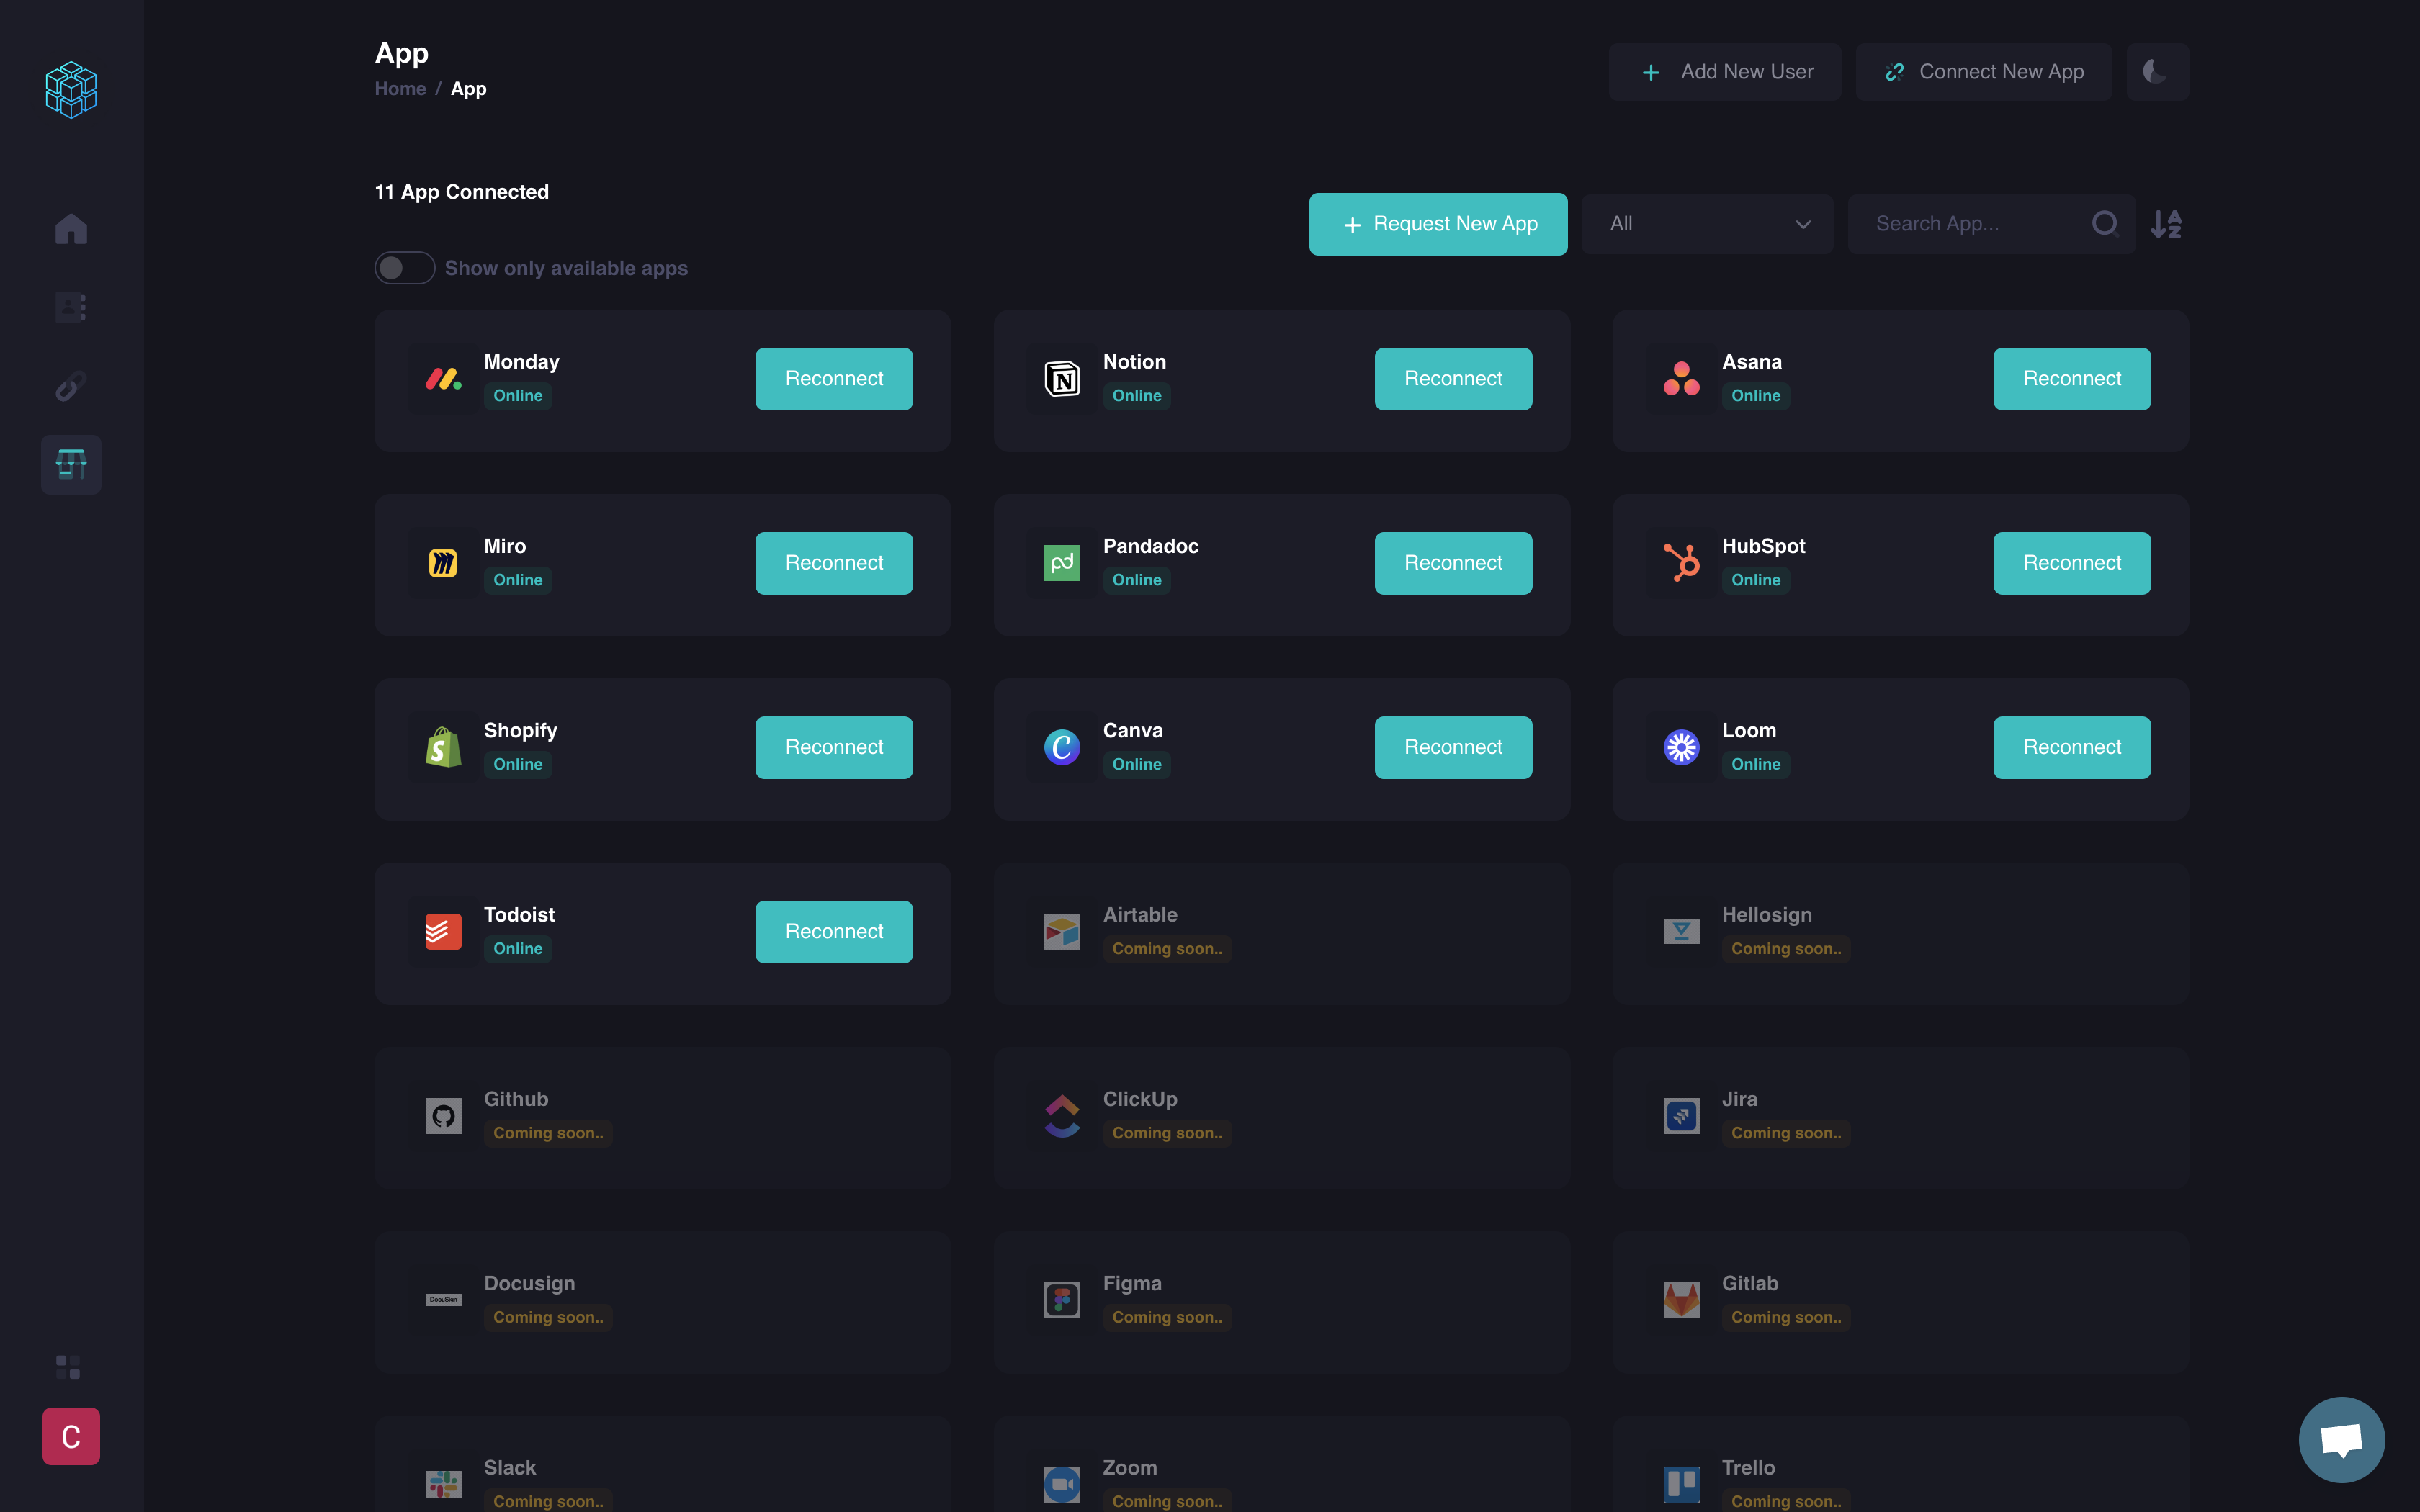The height and width of the screenshot is (1512, 2420).
Task: Click the Shopify app logo
Action: pyautogui.click(x=443, y=747)
